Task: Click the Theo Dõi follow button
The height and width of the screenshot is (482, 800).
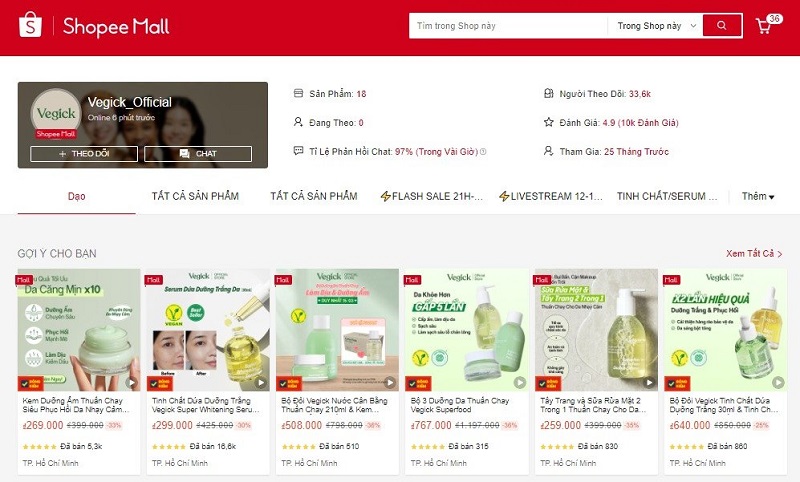Action: click(x=84, y=154)
